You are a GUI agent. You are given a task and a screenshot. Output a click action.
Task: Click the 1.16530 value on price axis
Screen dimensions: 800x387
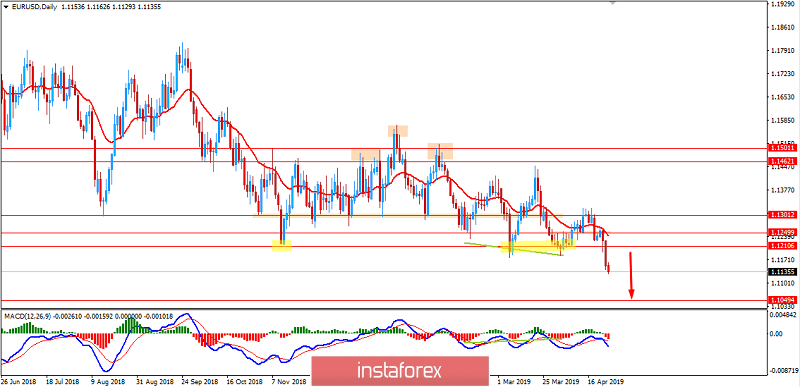tap(784, 97)
